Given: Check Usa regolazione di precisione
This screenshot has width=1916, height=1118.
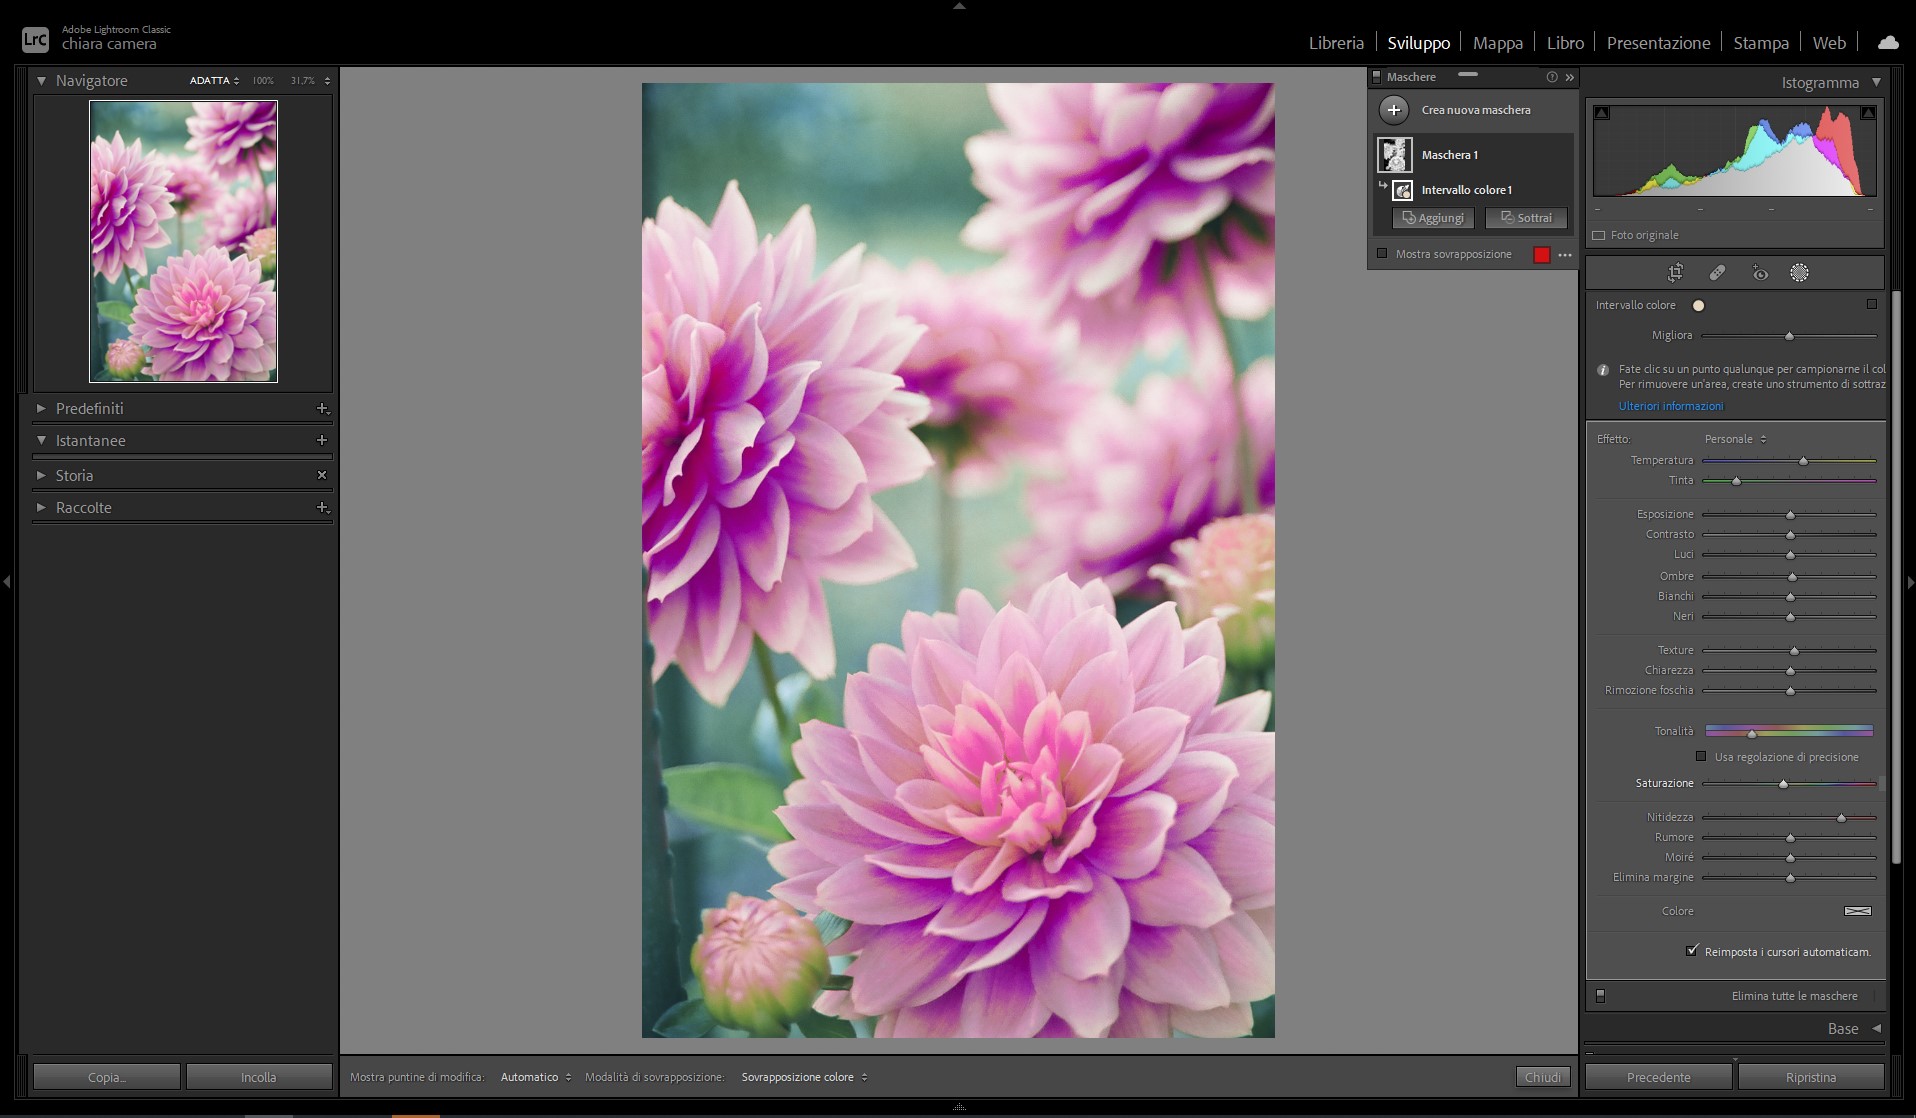Looking at the screenshot, I should (x=1701, y=757).
